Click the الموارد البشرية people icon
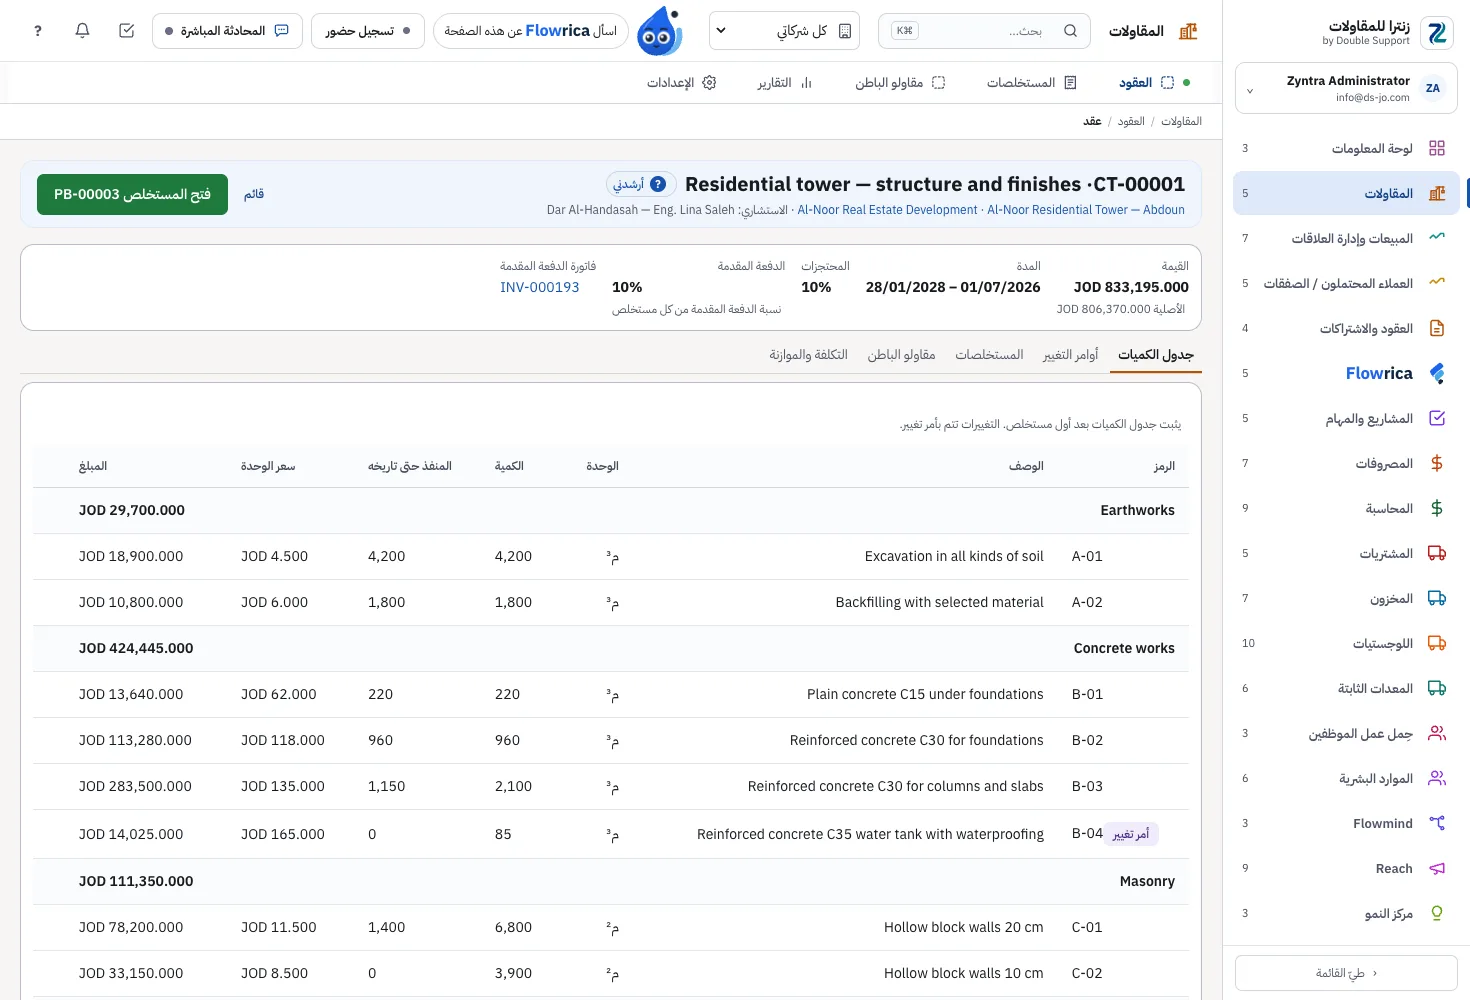This screenshot has width=1470, height=1000. click(1437, 778)
